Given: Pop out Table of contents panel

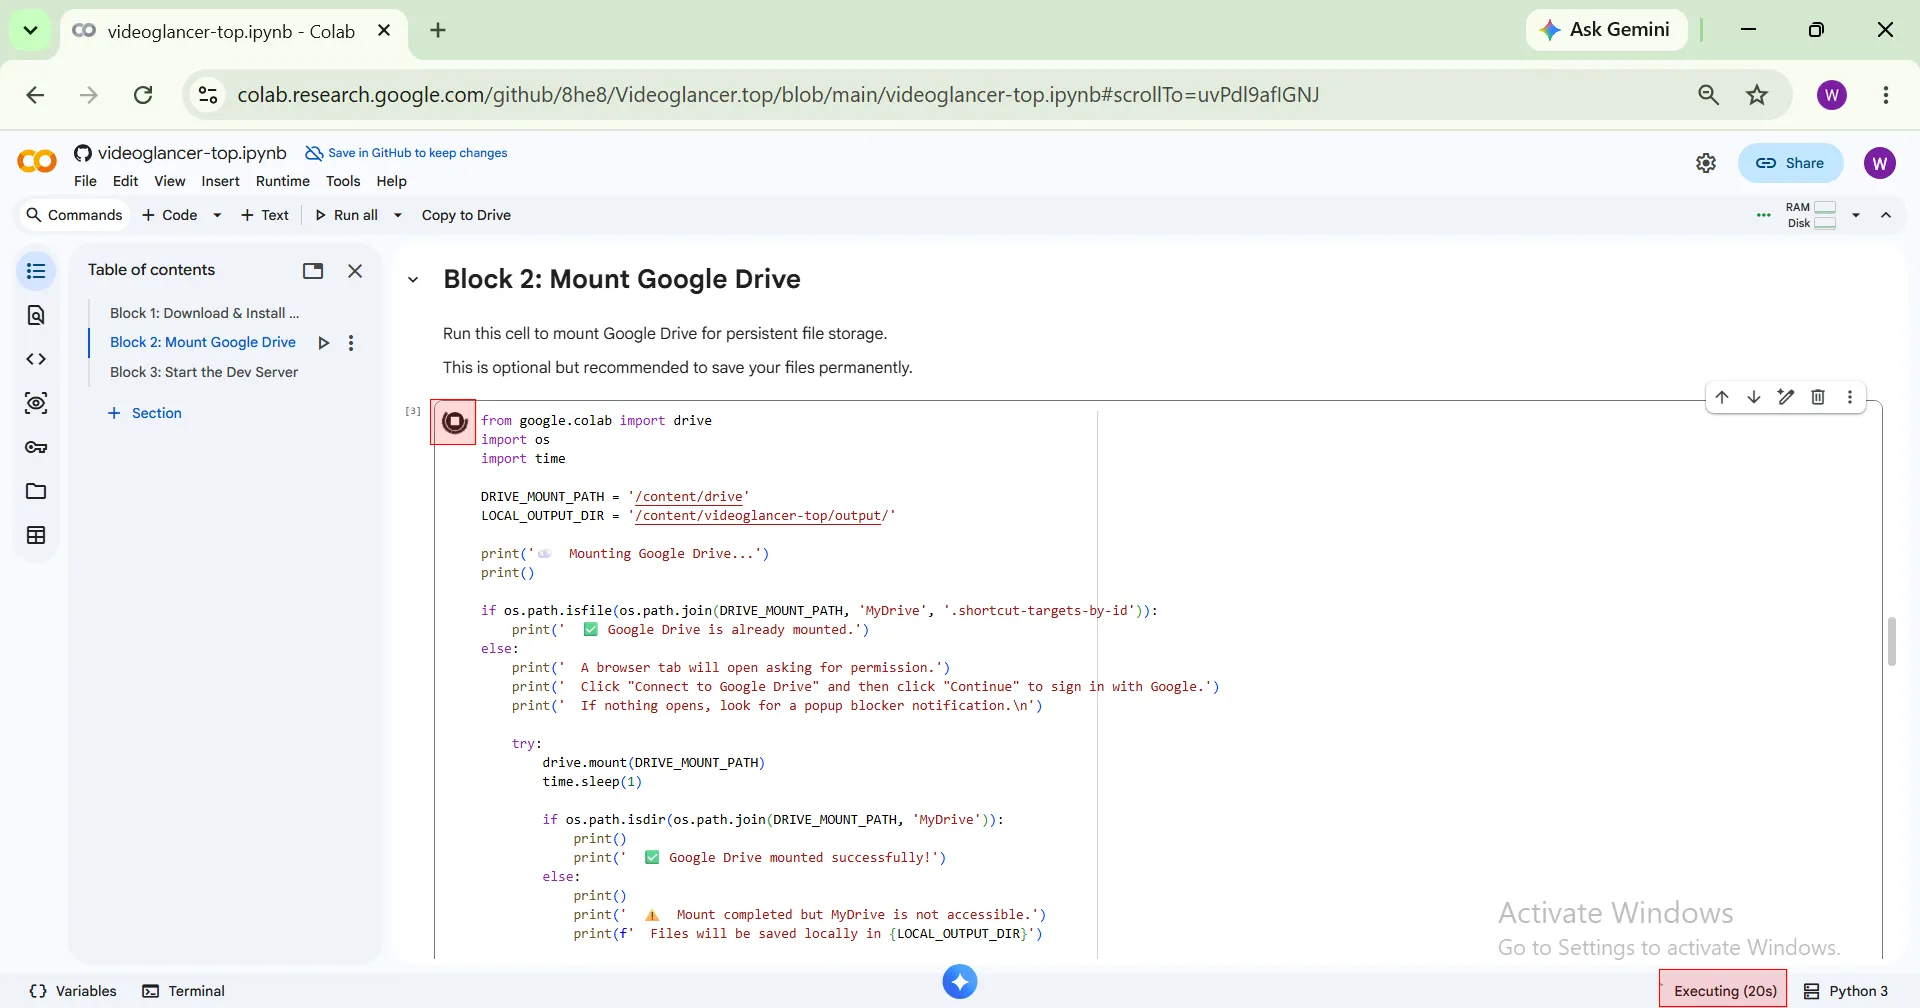Looking at the screenshot, I should [x=313, y=271].
